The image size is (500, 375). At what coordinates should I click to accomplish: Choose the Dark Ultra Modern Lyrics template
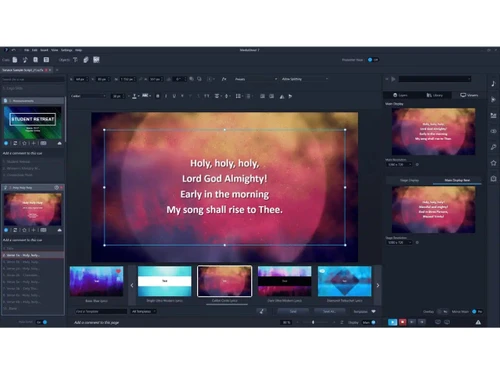(285, 281)
